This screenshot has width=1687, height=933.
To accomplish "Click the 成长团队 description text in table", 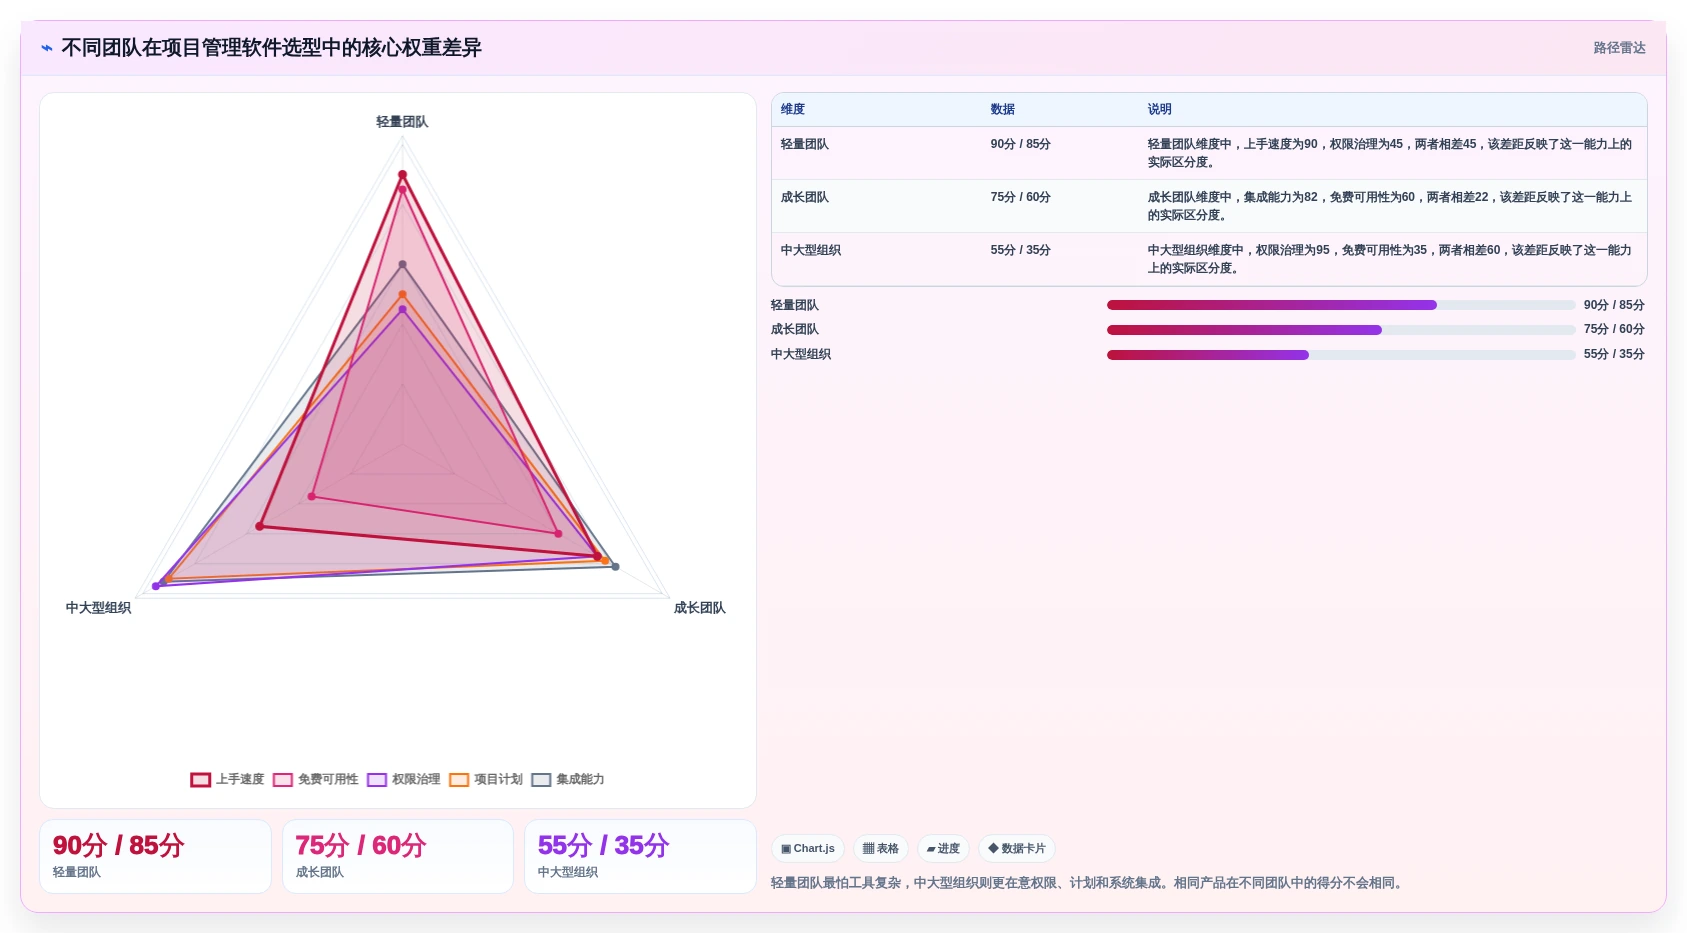I will pos(1390,206).
